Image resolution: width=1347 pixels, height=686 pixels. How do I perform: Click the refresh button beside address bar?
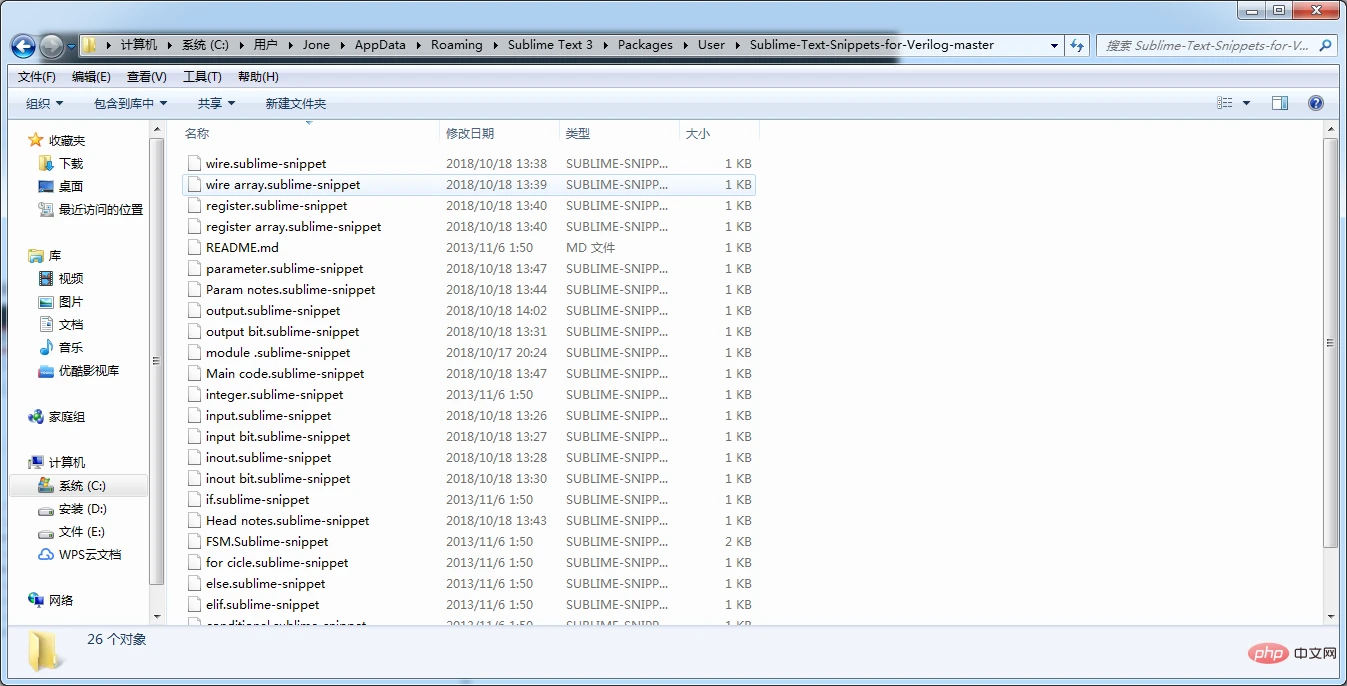1077,45
